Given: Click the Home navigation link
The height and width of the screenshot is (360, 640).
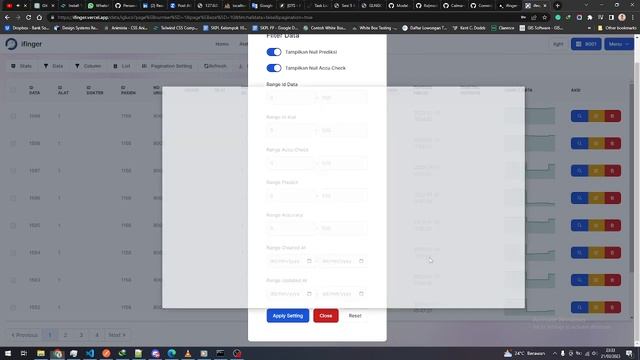Looking at the screenshot, I should (222, 44).
